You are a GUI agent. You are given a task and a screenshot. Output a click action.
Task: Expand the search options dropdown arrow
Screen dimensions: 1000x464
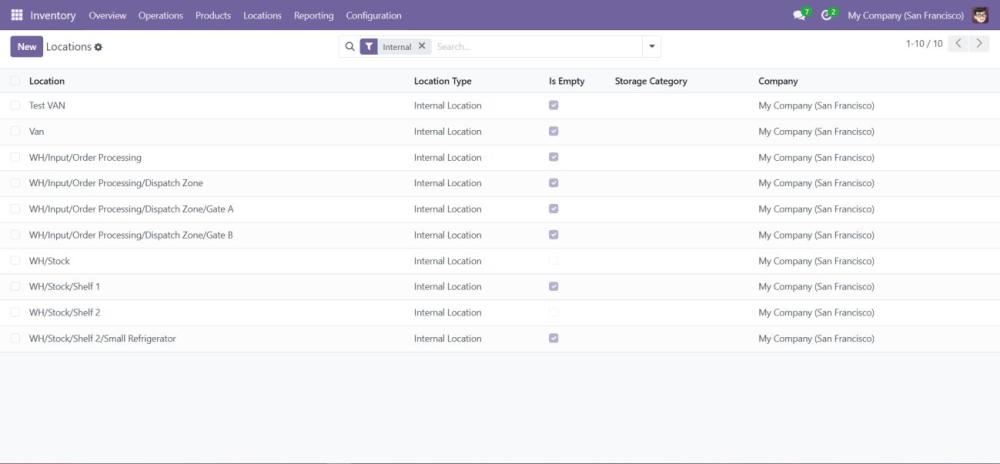click(x=652, y=46)
